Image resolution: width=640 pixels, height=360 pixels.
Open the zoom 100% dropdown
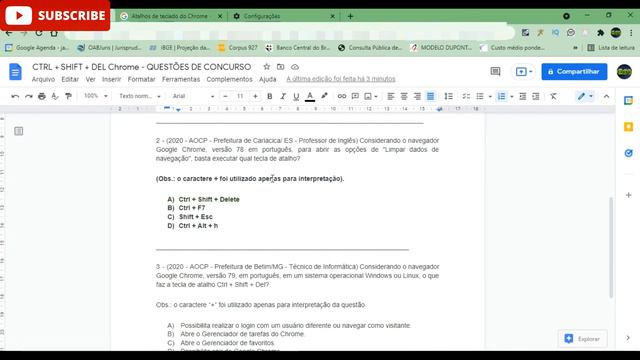(x=96, y=96)
